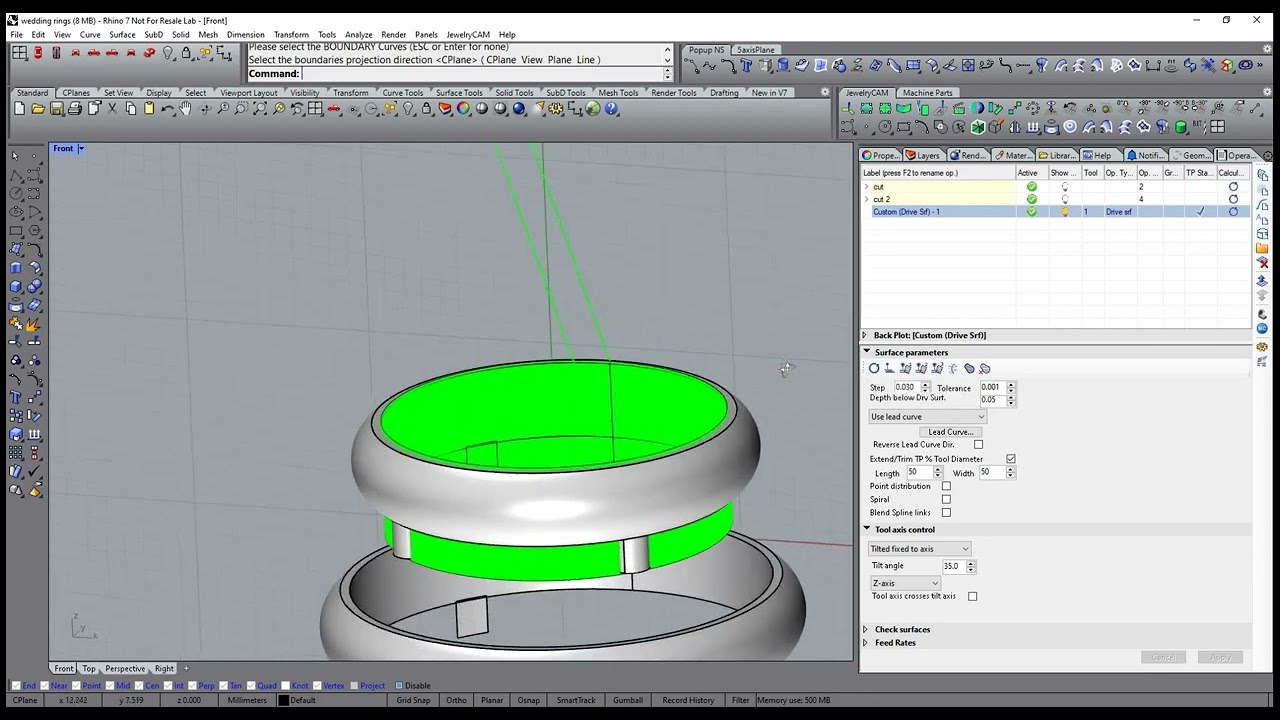Click the New file icon in Standard toolbar

coord(19,109)
